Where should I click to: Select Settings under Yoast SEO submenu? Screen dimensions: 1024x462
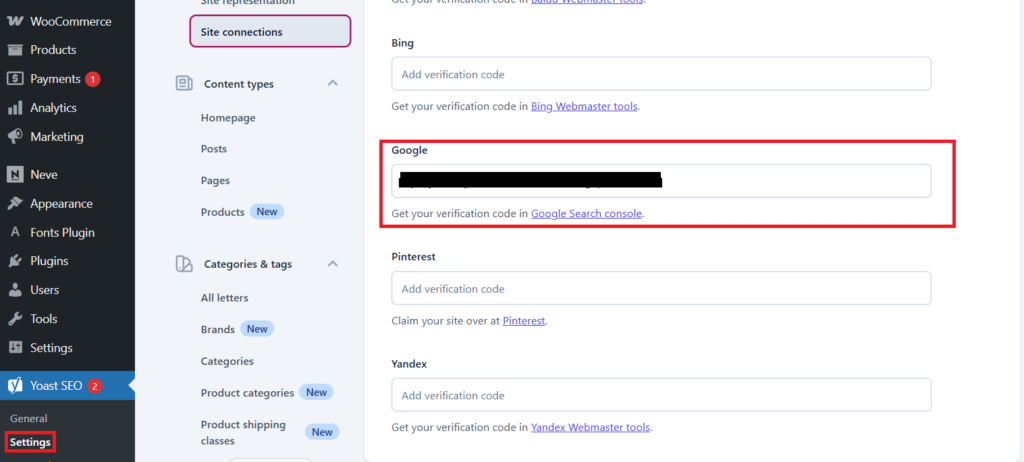(30, 442)
